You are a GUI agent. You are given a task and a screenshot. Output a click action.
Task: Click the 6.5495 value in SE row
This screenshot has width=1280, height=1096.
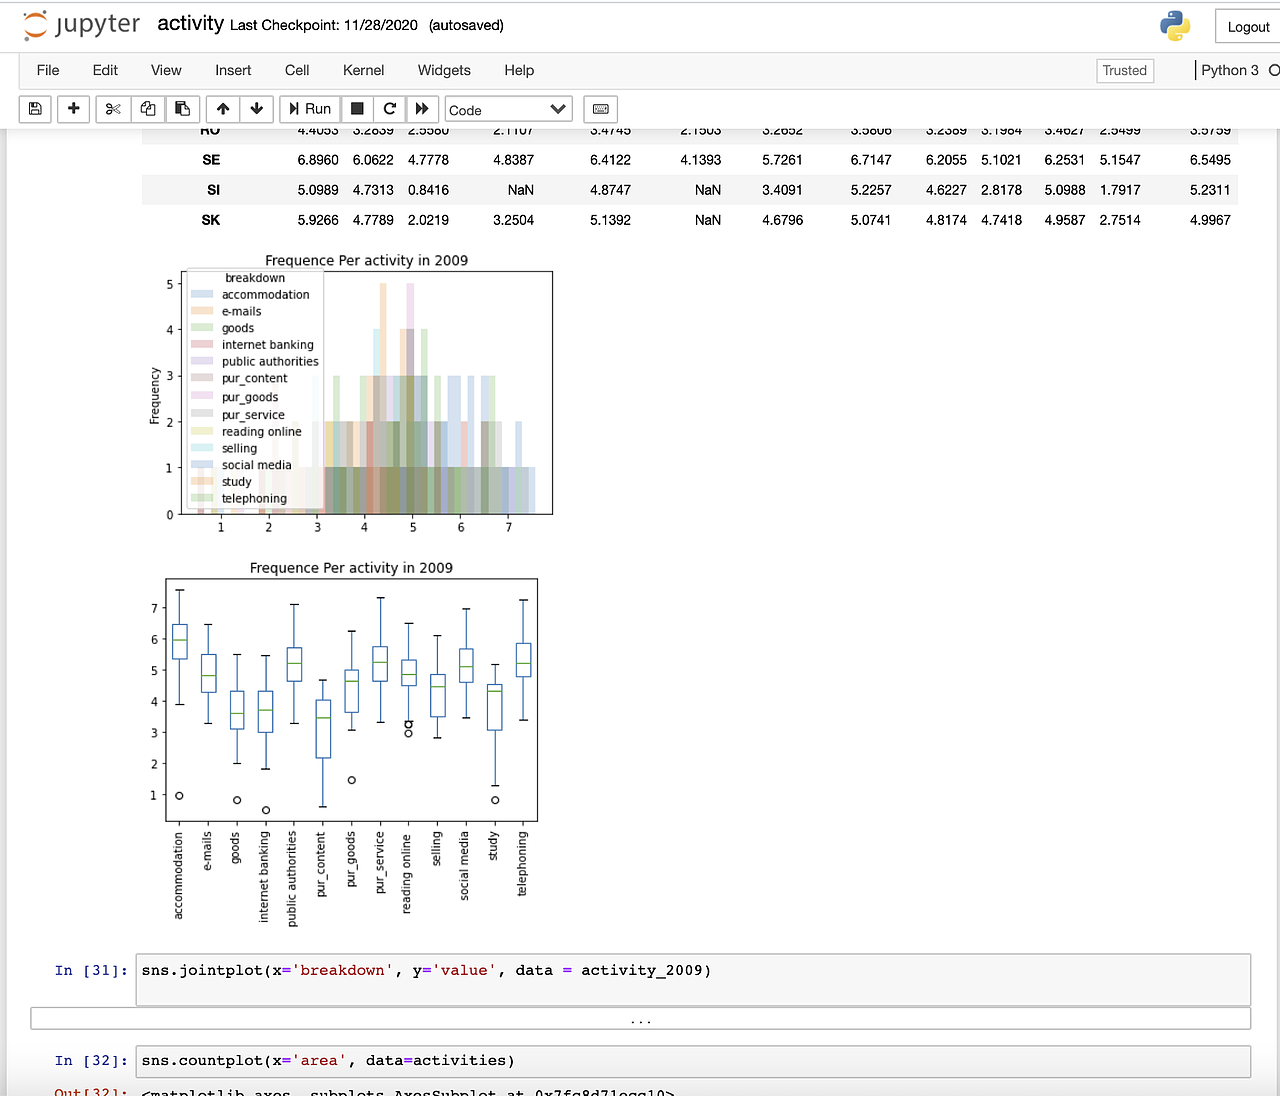click(x=1210, y=160)
